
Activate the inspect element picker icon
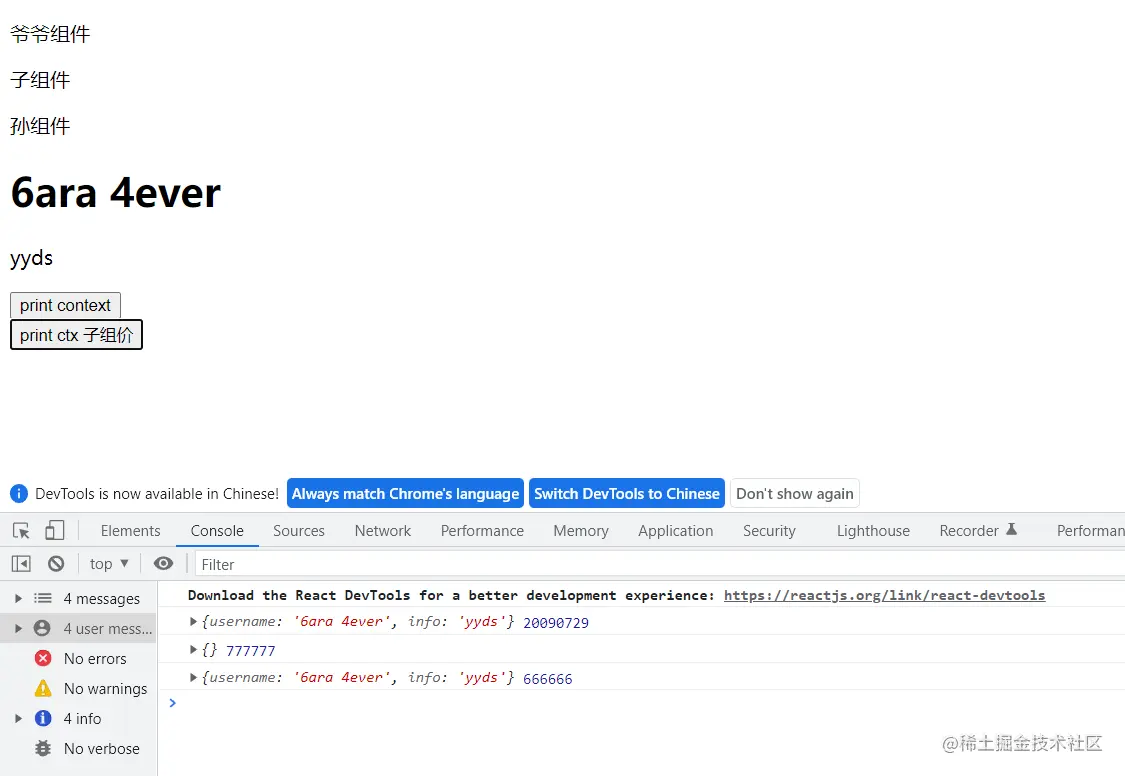[22, 531]
